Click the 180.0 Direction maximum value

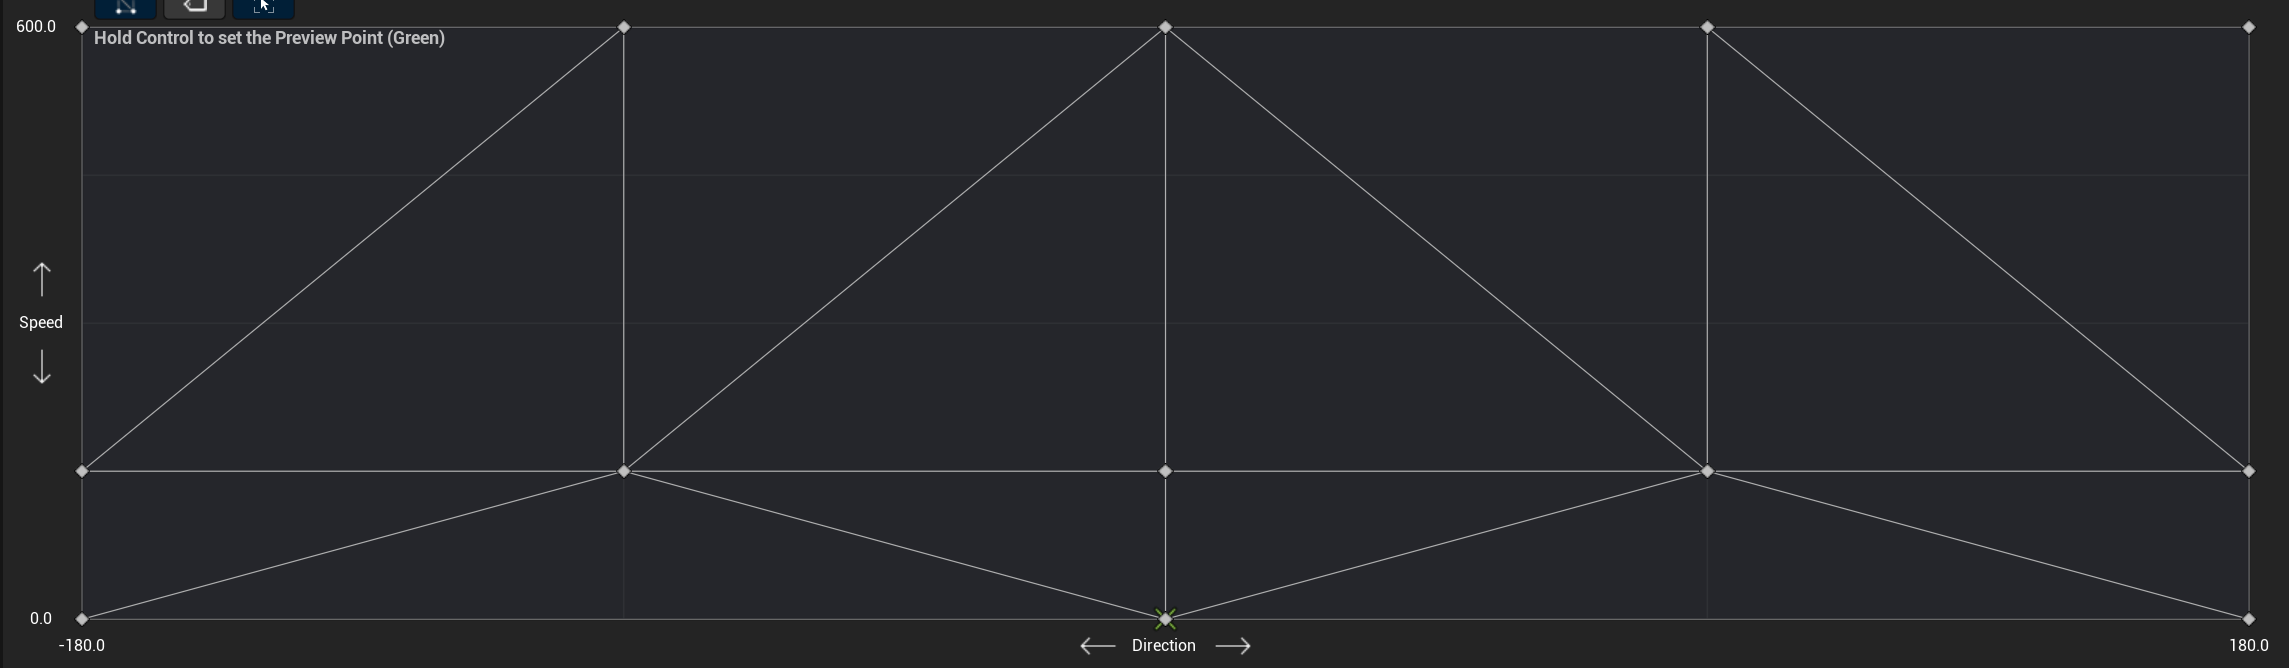2249,646
